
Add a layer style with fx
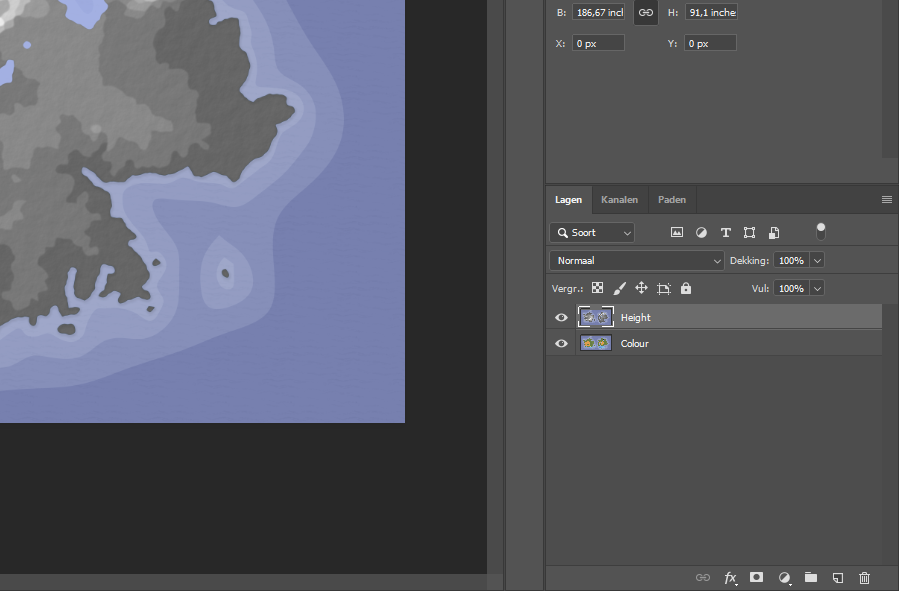730,577
